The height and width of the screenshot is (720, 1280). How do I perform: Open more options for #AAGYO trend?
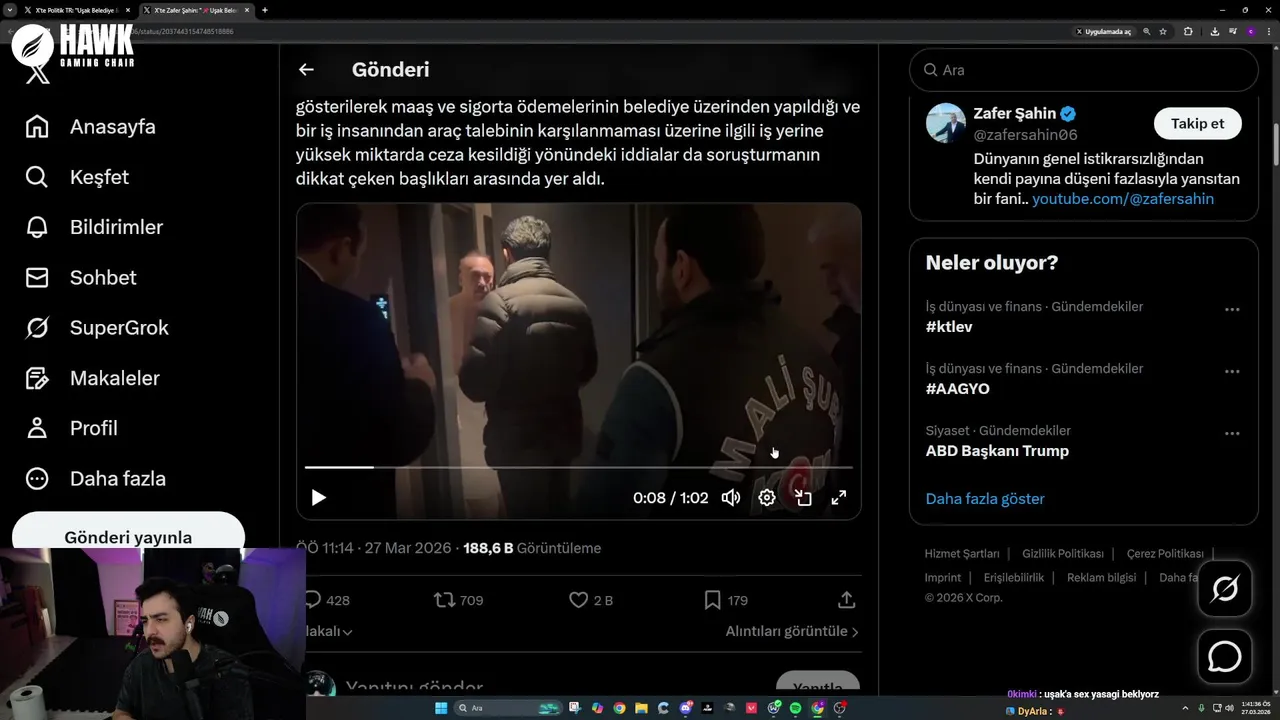pos(1232,372)
